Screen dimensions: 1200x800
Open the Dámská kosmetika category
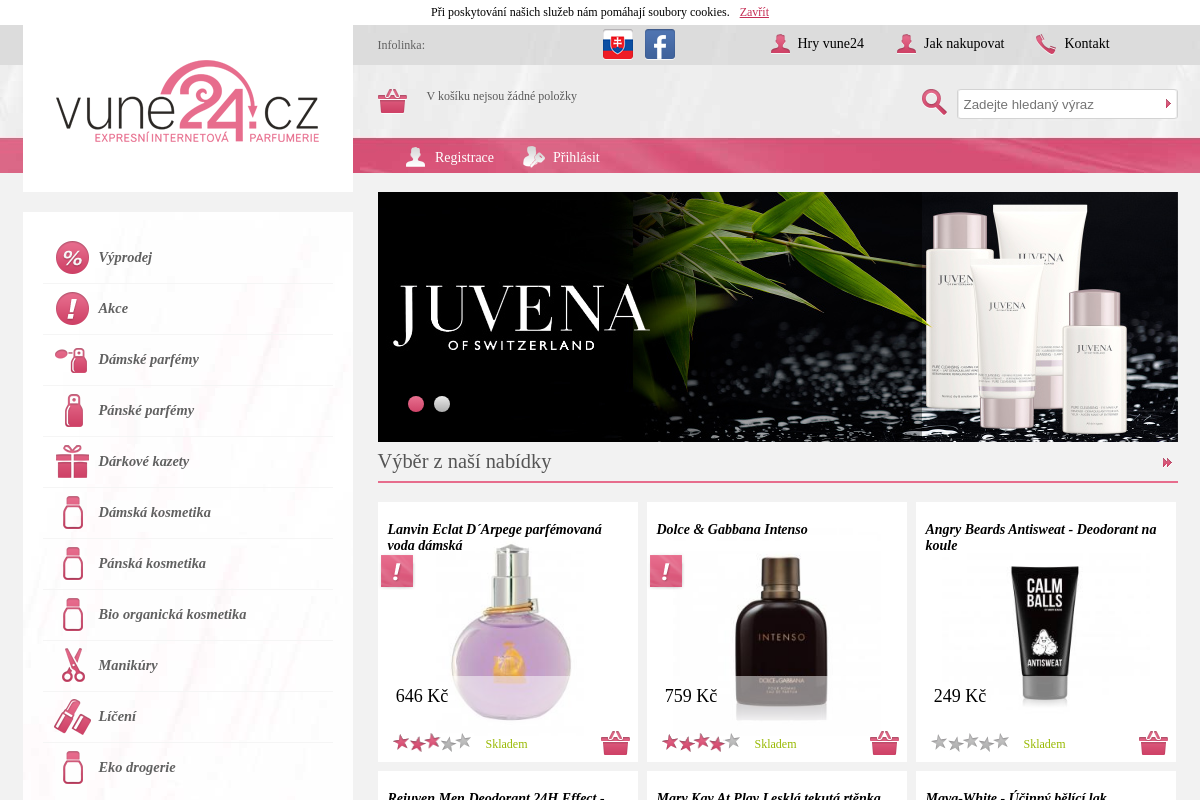pos(155,512)
